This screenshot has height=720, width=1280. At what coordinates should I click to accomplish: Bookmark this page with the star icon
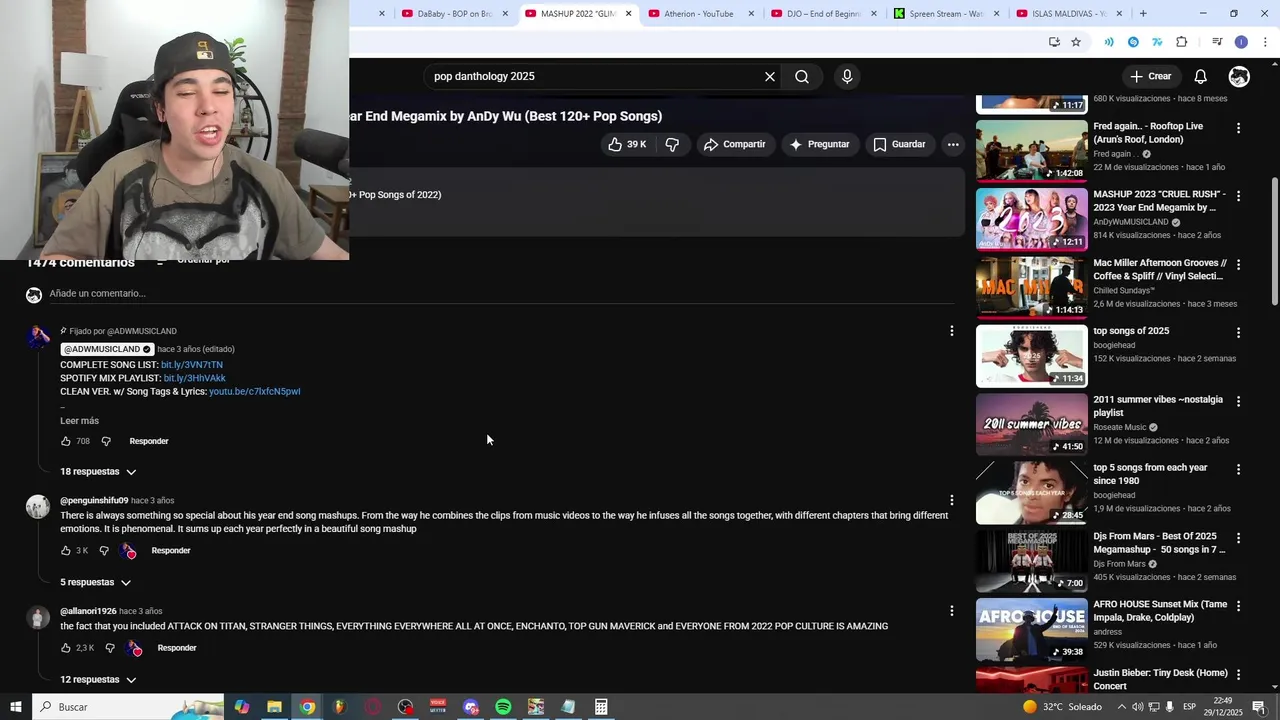(1076, 42)
